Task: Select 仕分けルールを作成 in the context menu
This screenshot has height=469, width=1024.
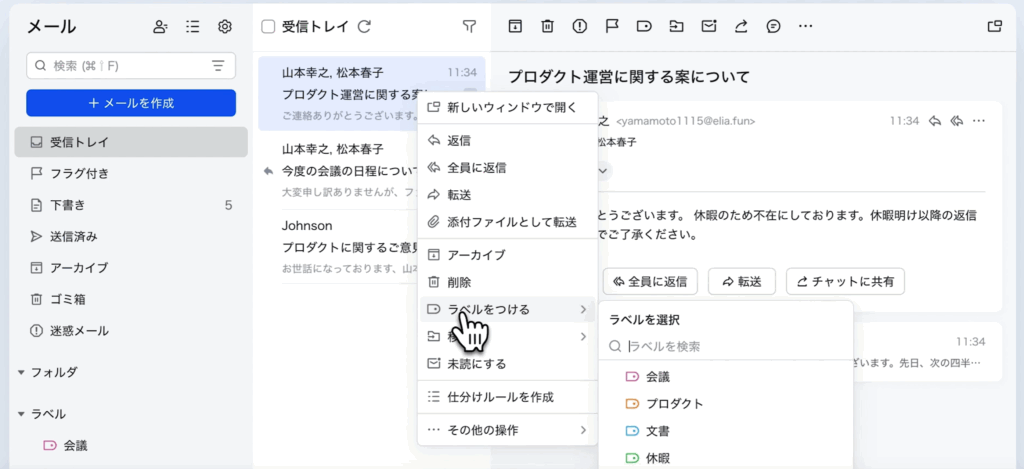Action: (x=500, y=397)
